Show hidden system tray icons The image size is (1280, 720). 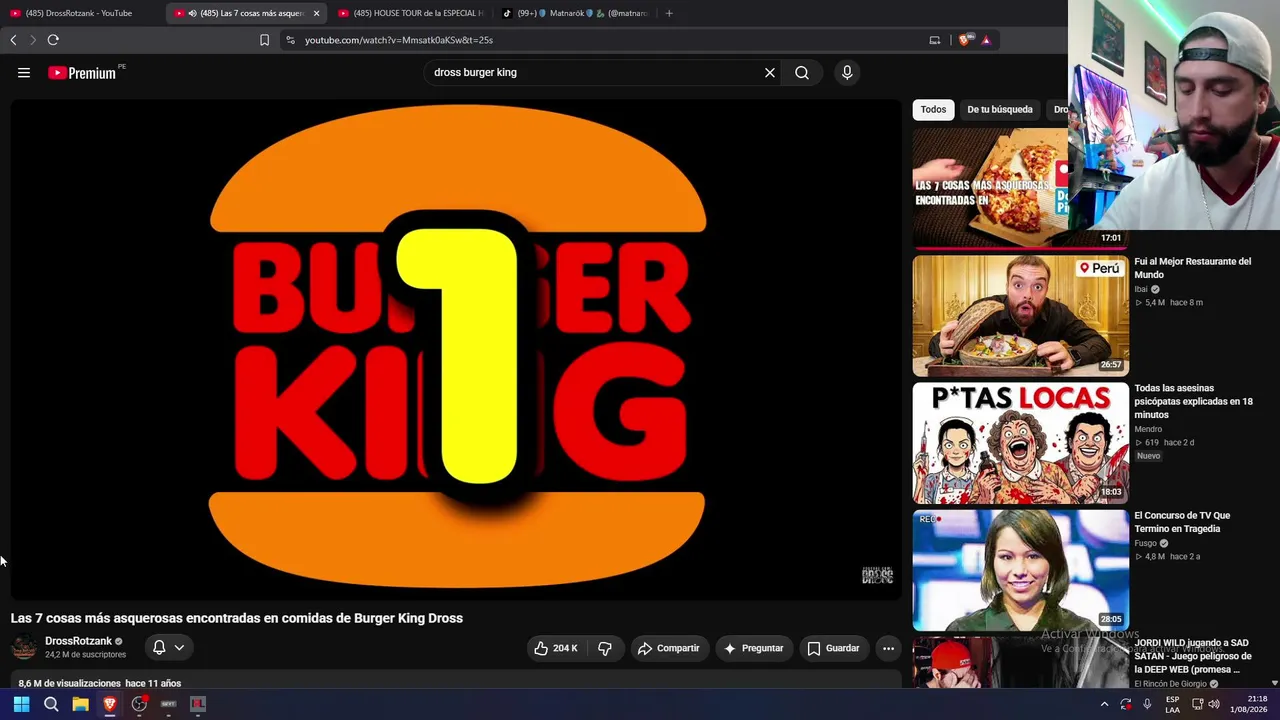(x=1104, y=704)
